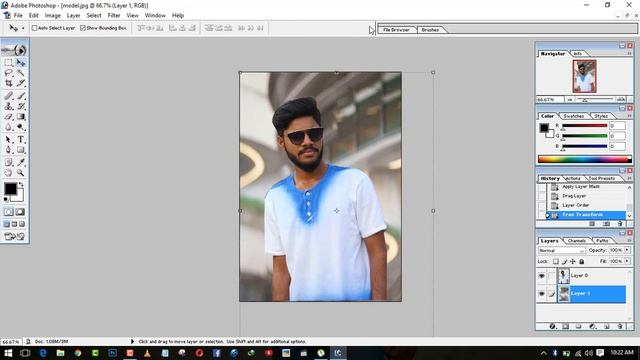Viewport: 640px width, 360px height.
Task: Select the Clone Stamp tool
Action: [9, 106]
